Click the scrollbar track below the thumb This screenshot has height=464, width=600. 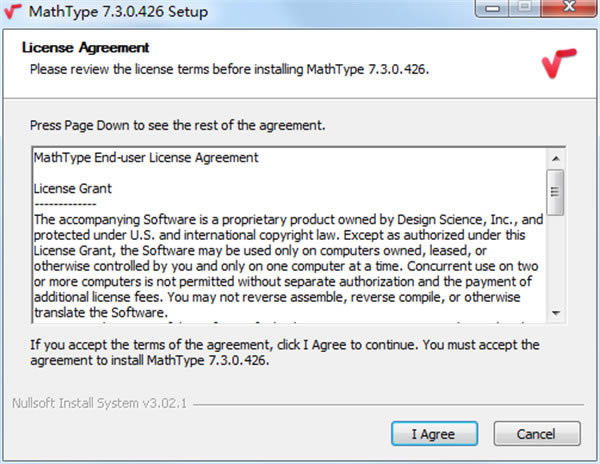(555, 260)
